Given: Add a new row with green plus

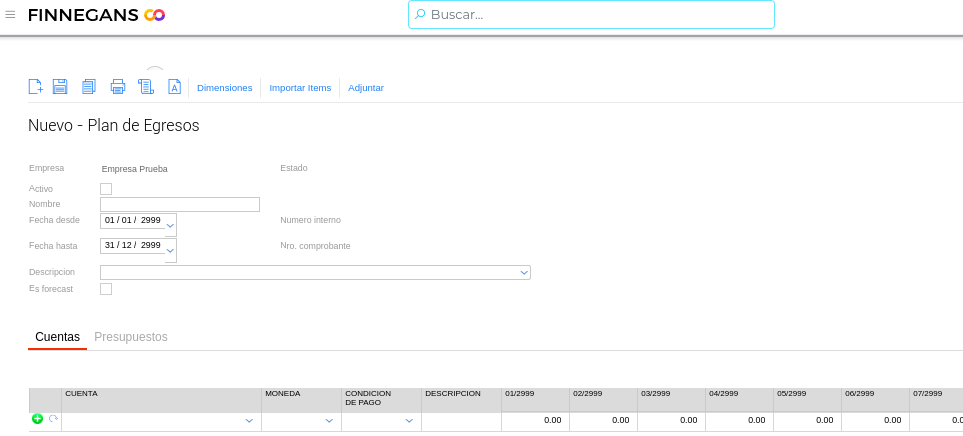Looking at the screenshot, I should (x=37, y=419).
